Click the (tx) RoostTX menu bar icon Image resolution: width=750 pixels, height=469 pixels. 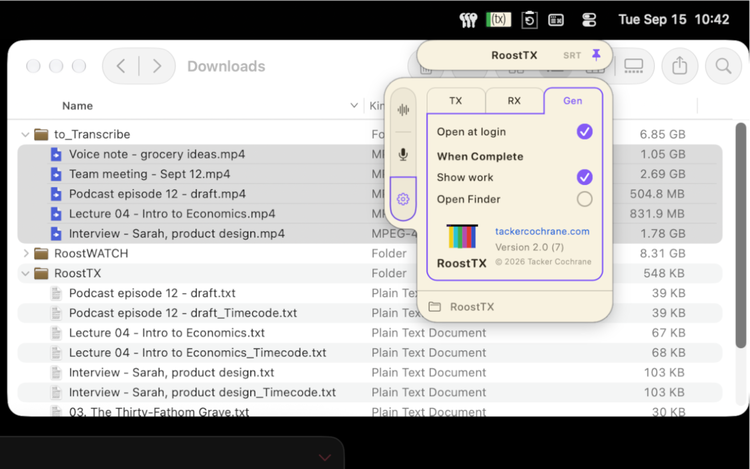[x=498, y=20]
